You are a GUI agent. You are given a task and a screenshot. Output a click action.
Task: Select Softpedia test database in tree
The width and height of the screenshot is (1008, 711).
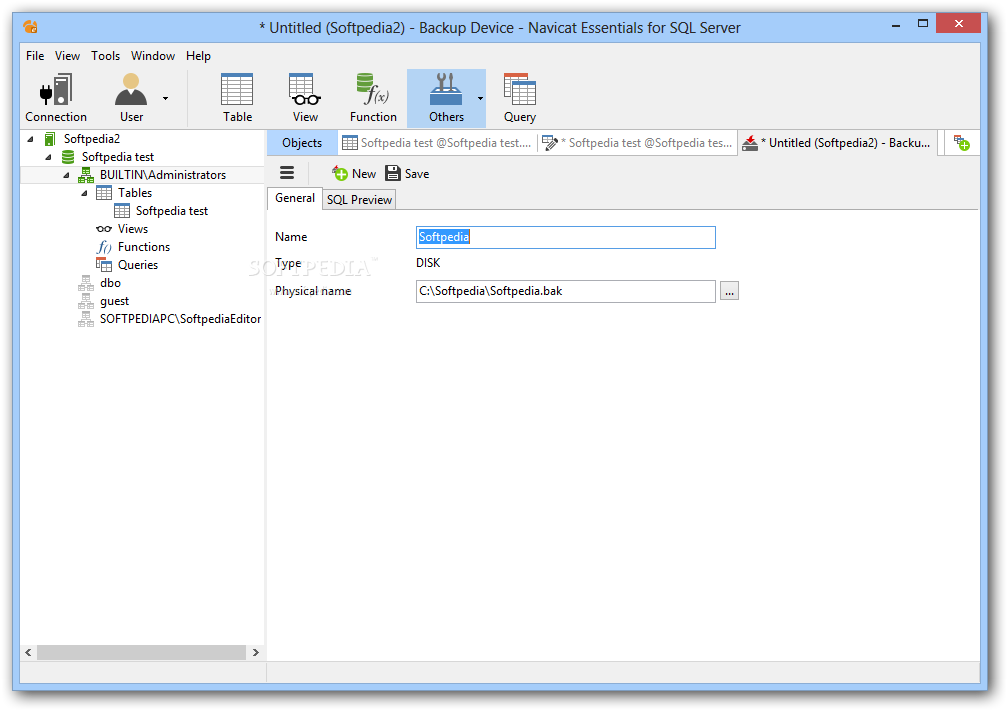118,157
